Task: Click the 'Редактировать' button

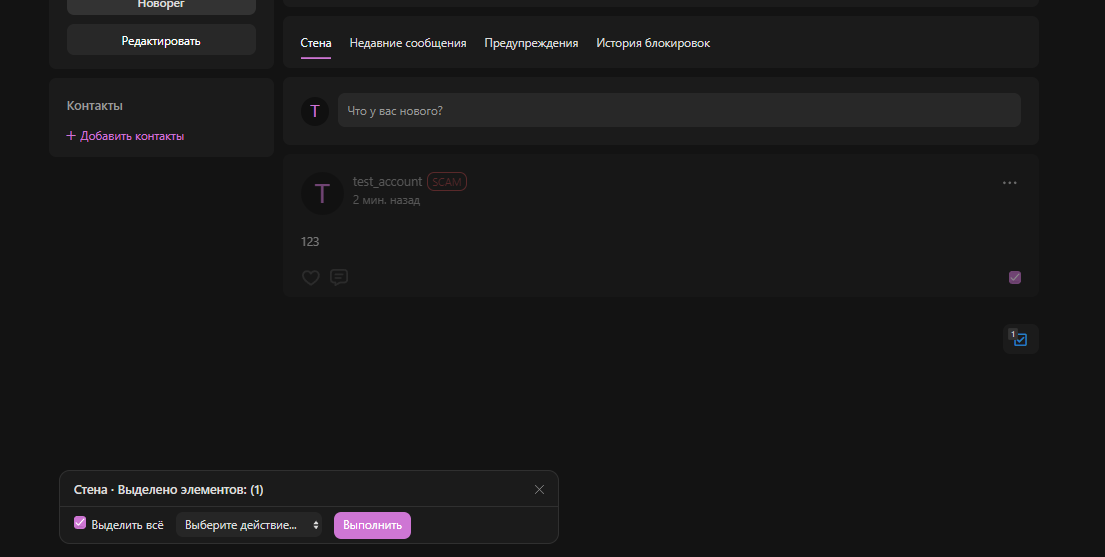Action: [x=161, y=40]
